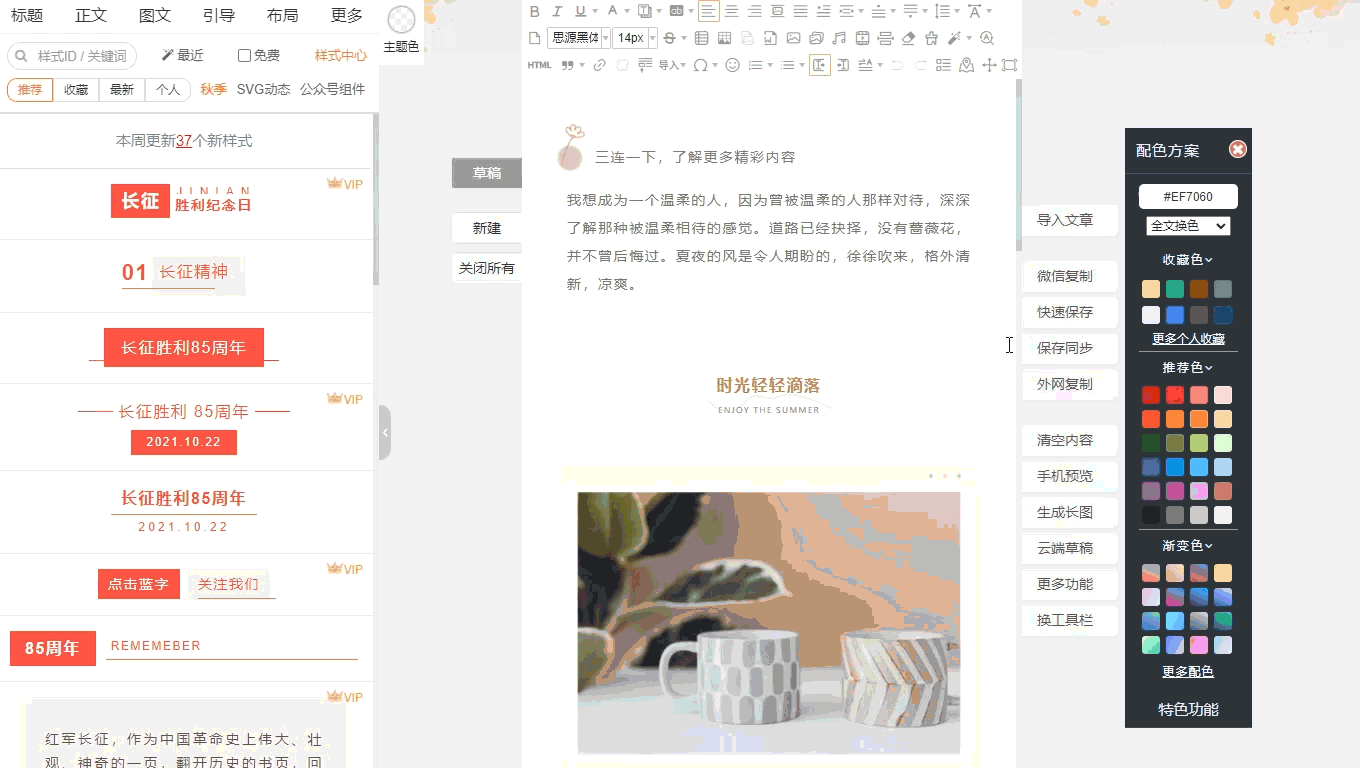Image resolution: width=1360 pixels, height=768 pixels.
Task: Open the 布局 style tab
Action: (283, 16)
